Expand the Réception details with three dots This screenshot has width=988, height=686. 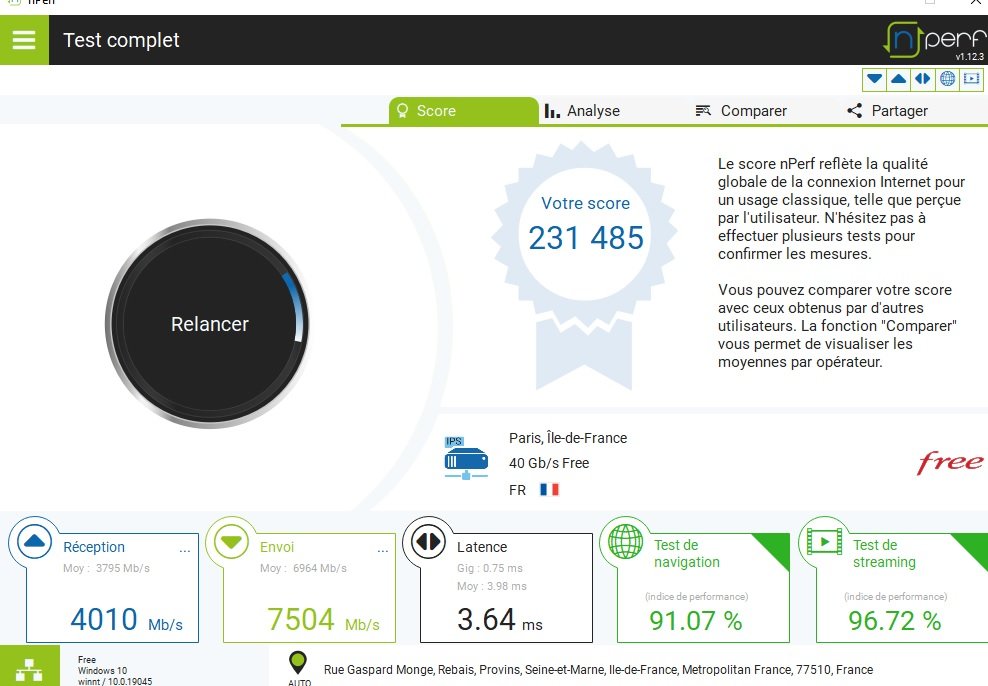184,549
